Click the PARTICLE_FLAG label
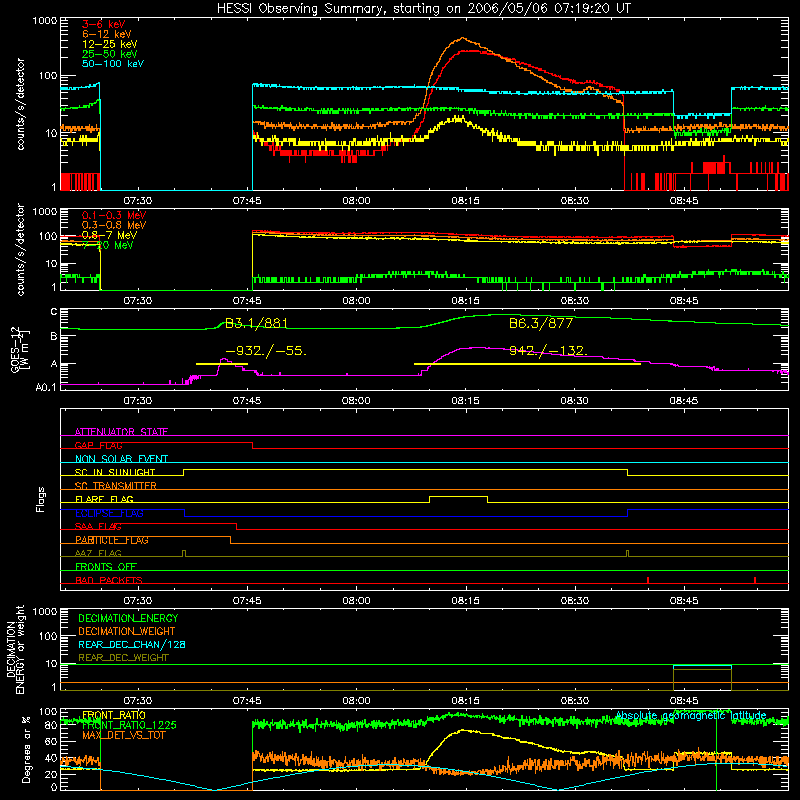The height and width of the screenshot is (800, 800). (x=112, y=540)
